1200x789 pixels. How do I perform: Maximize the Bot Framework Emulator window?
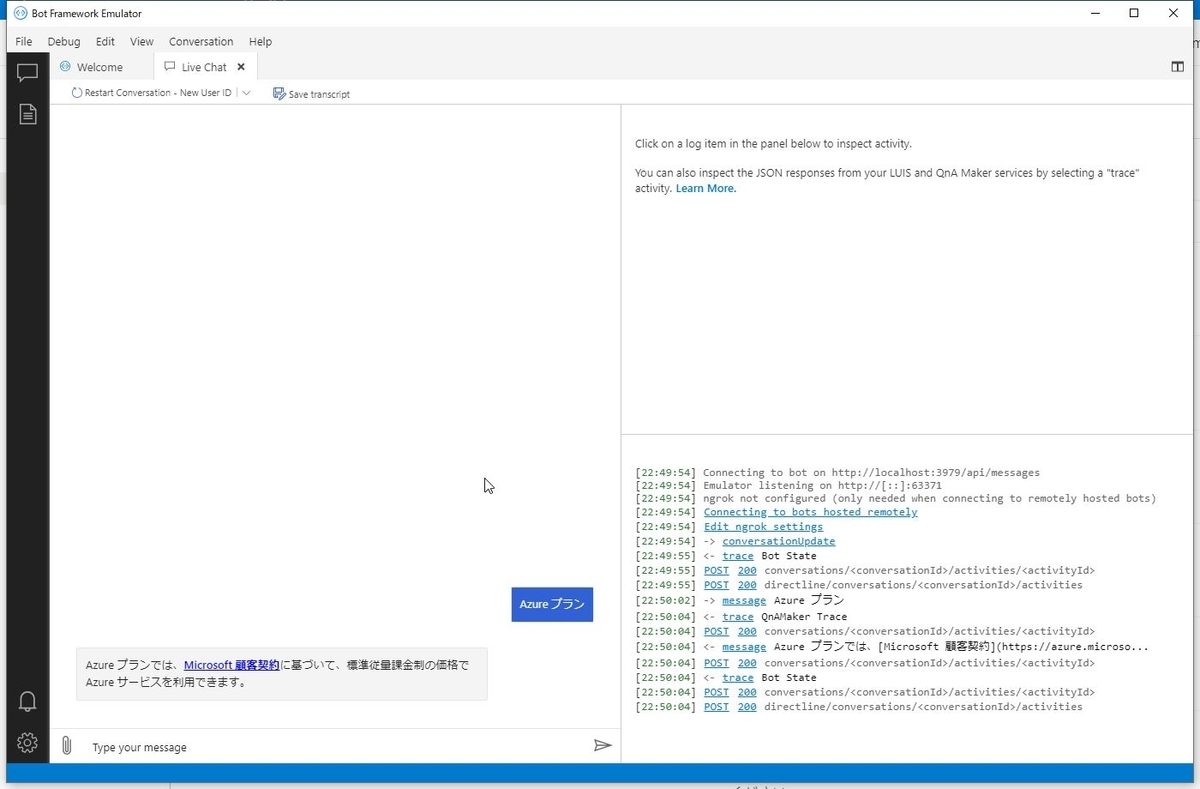click(x=1134, y=13)
